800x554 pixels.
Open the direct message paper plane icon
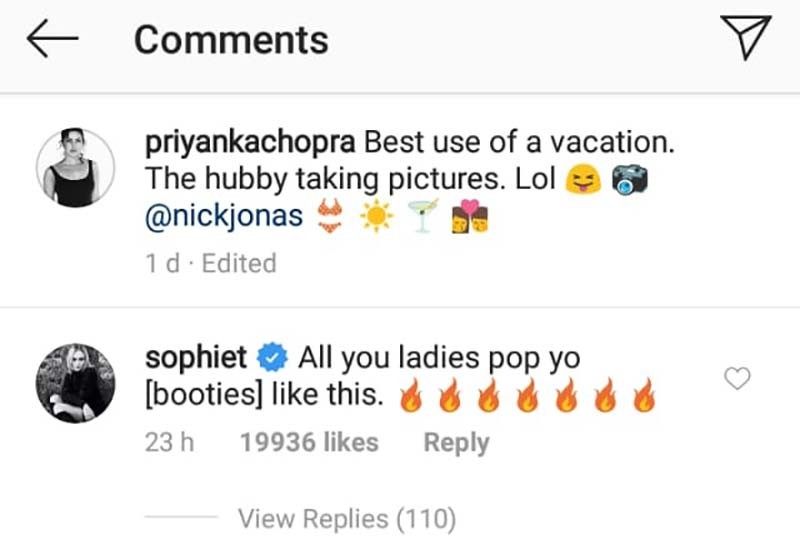click(x=745, y=37)
